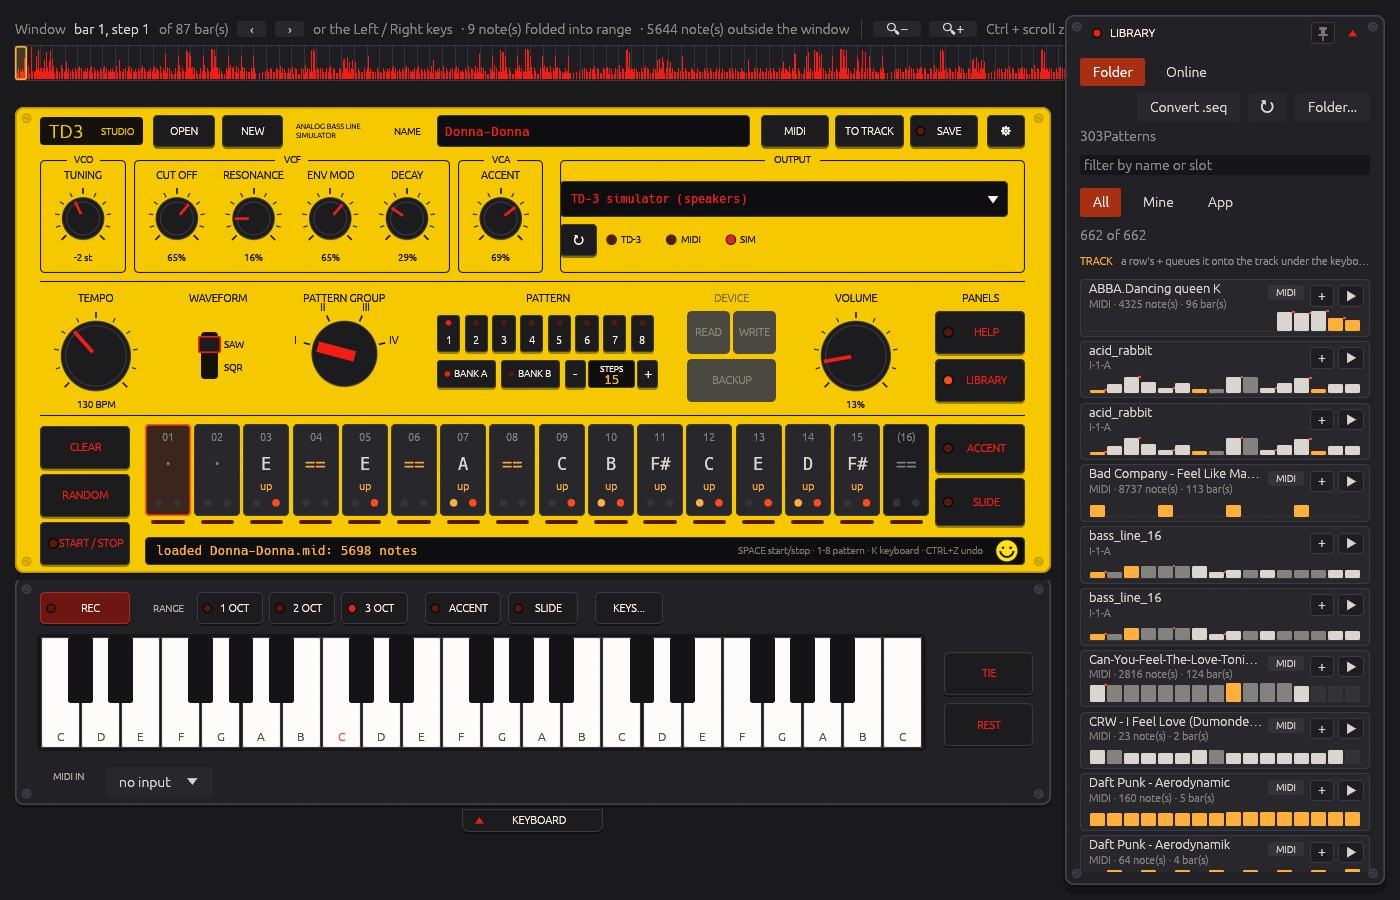
Task: Show All library patterns
Action: pyautogui.click(x=1101, y=202)
